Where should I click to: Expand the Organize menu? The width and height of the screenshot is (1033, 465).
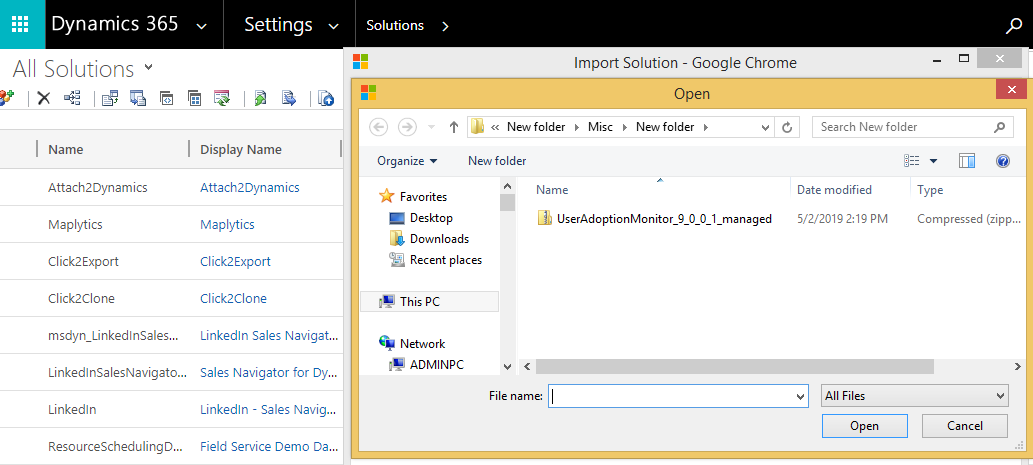(x=406, y=161)
